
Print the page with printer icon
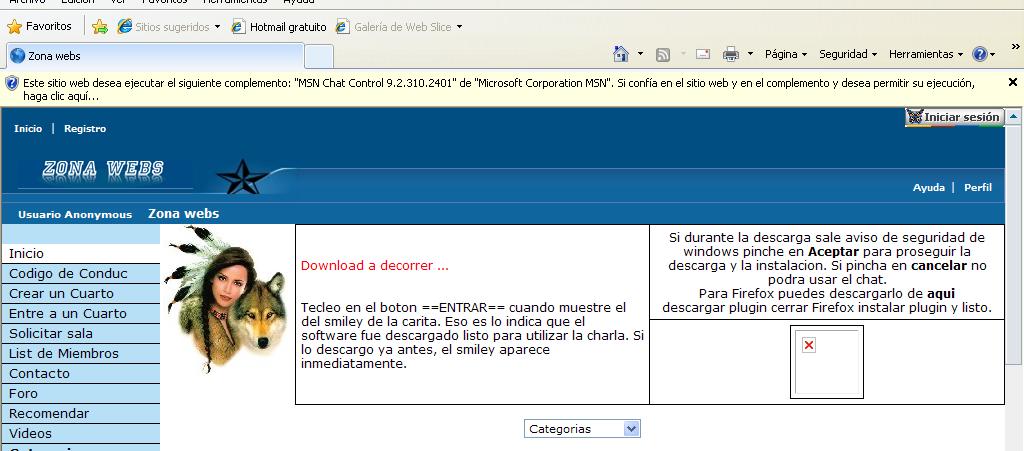point(731,54)
